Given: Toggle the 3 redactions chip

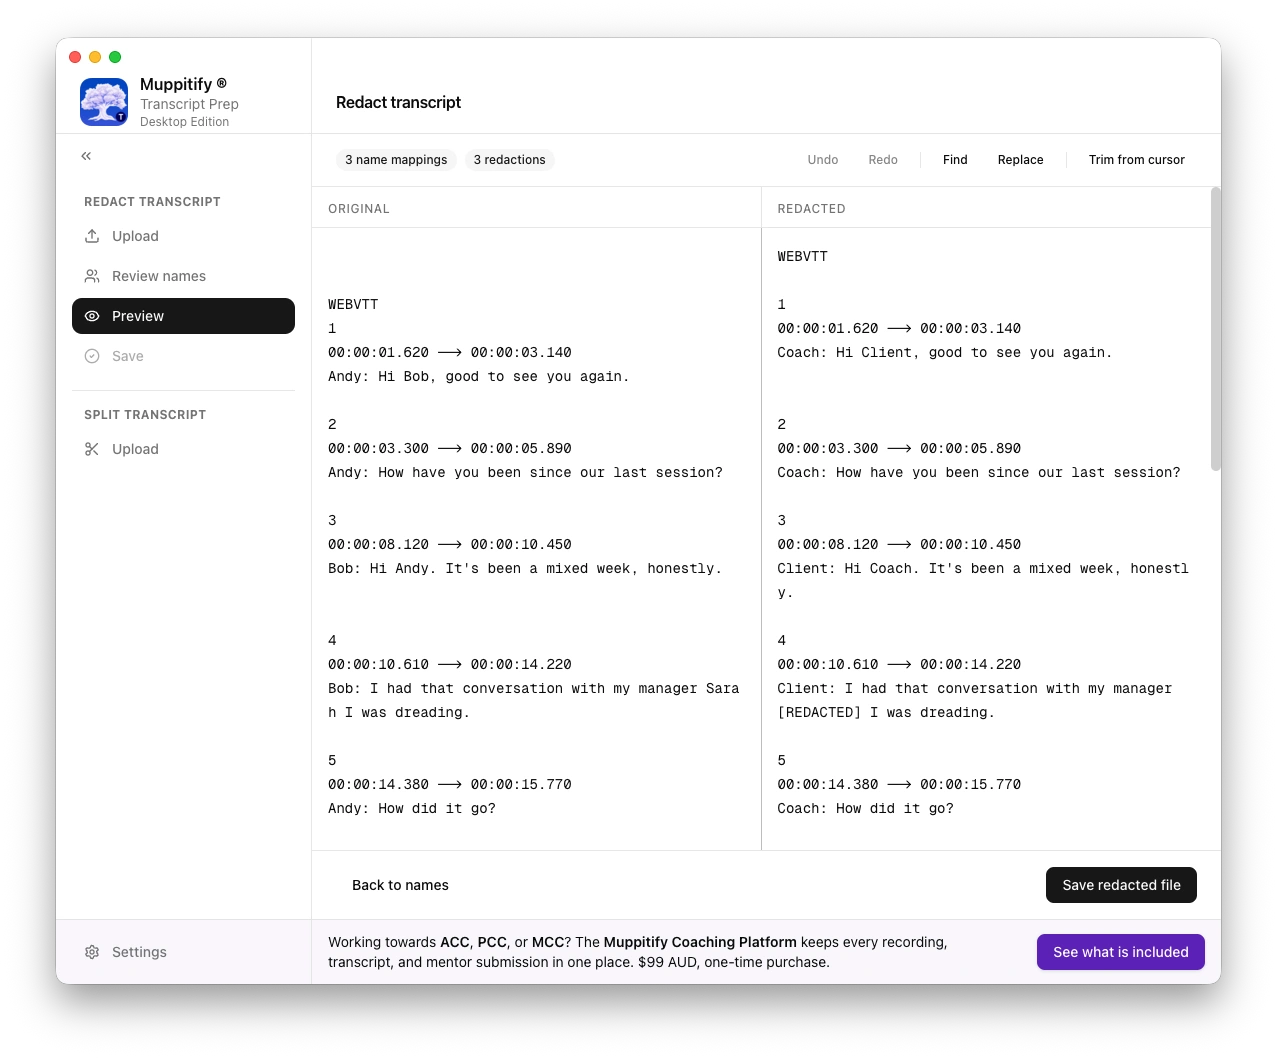Looking at the screenshot, I should coord(510,160).
